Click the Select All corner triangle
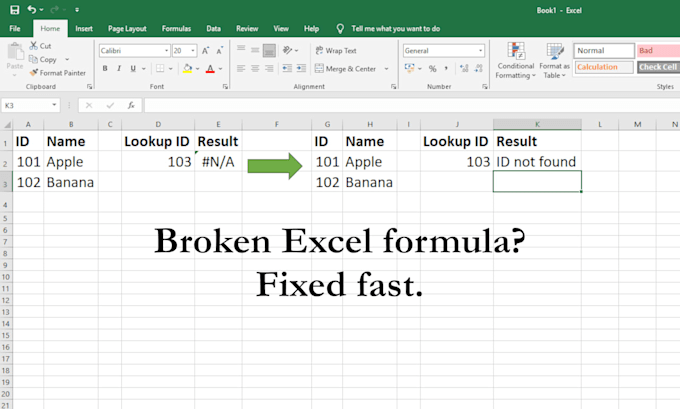 click(x=7, y=125)
